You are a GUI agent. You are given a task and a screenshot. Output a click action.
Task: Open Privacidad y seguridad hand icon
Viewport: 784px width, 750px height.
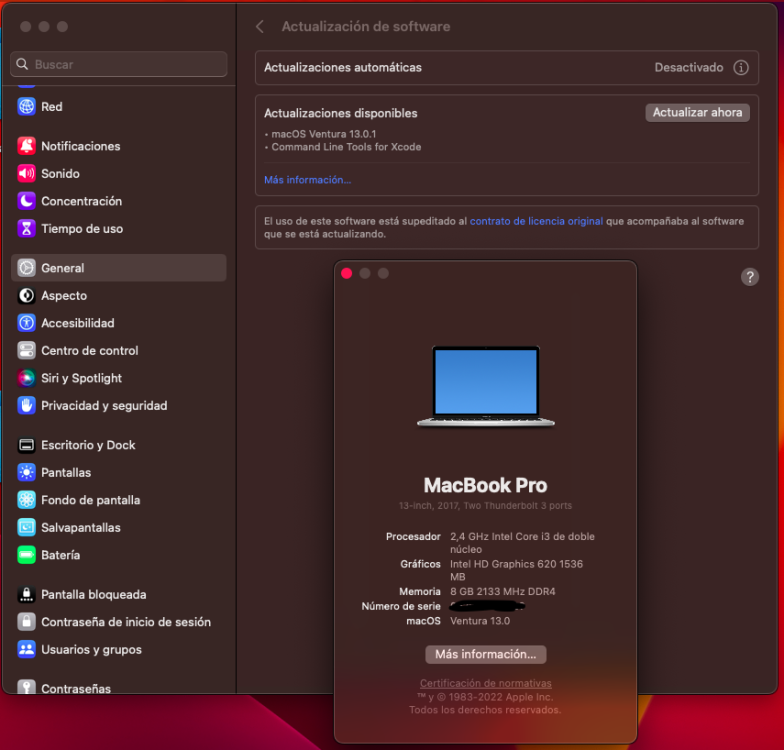click(x=26, y=406)
